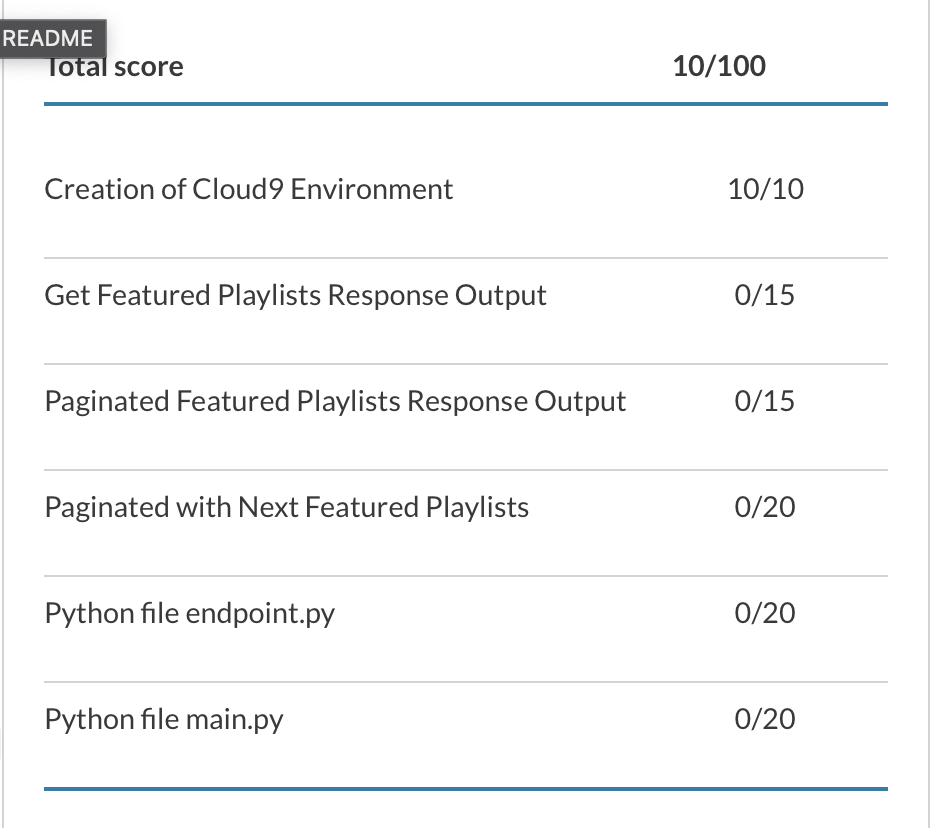This screenshot has height=828, width=932.
Task: Select the 10/100 total score value
Action: click(719, 66)
